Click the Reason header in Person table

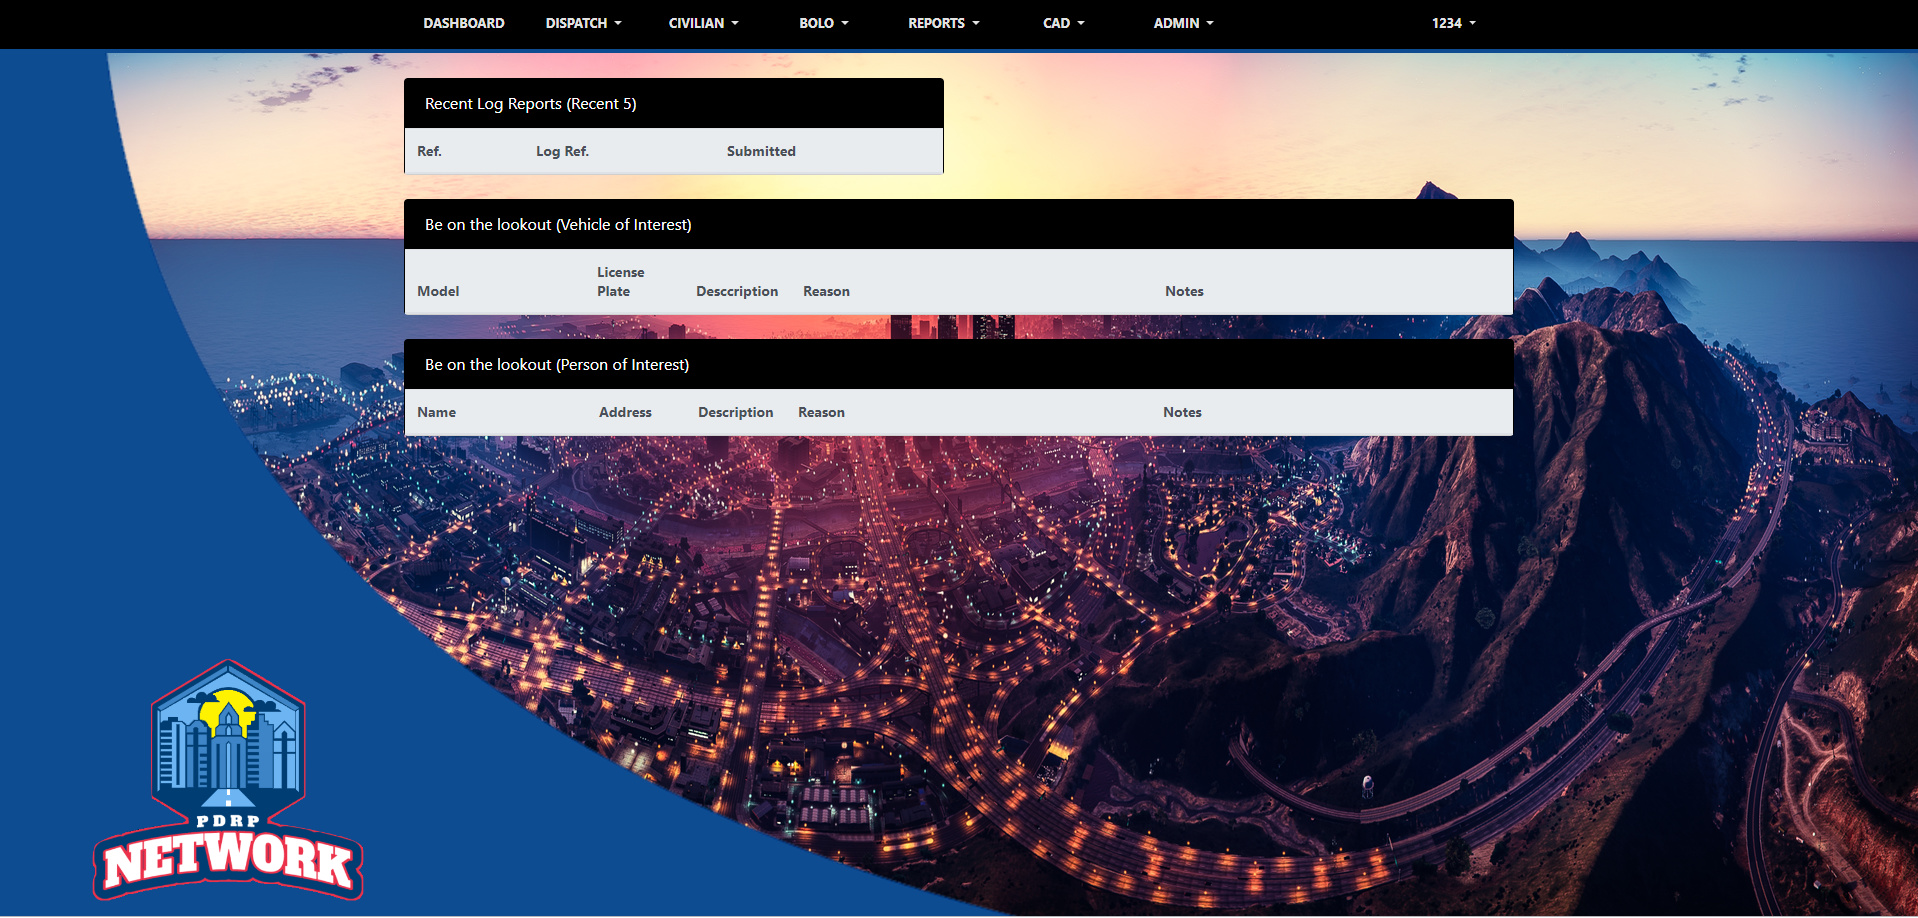coord(821,412)
